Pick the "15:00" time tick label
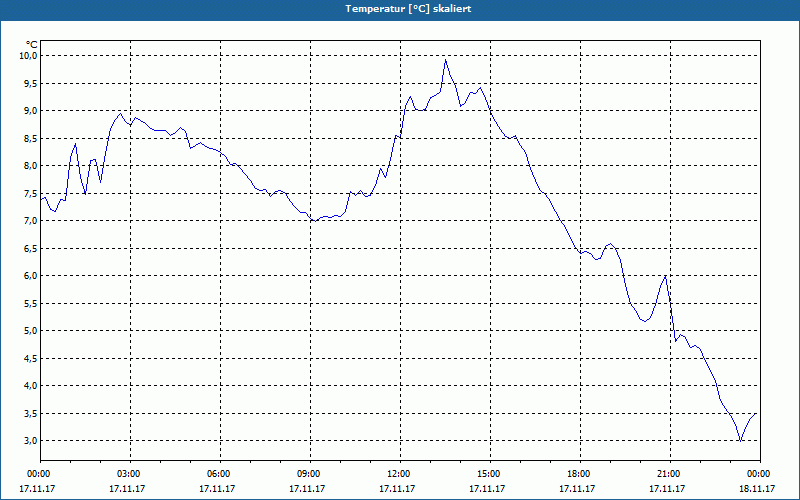This screenshot has height=500, width=800. (490, 474)
